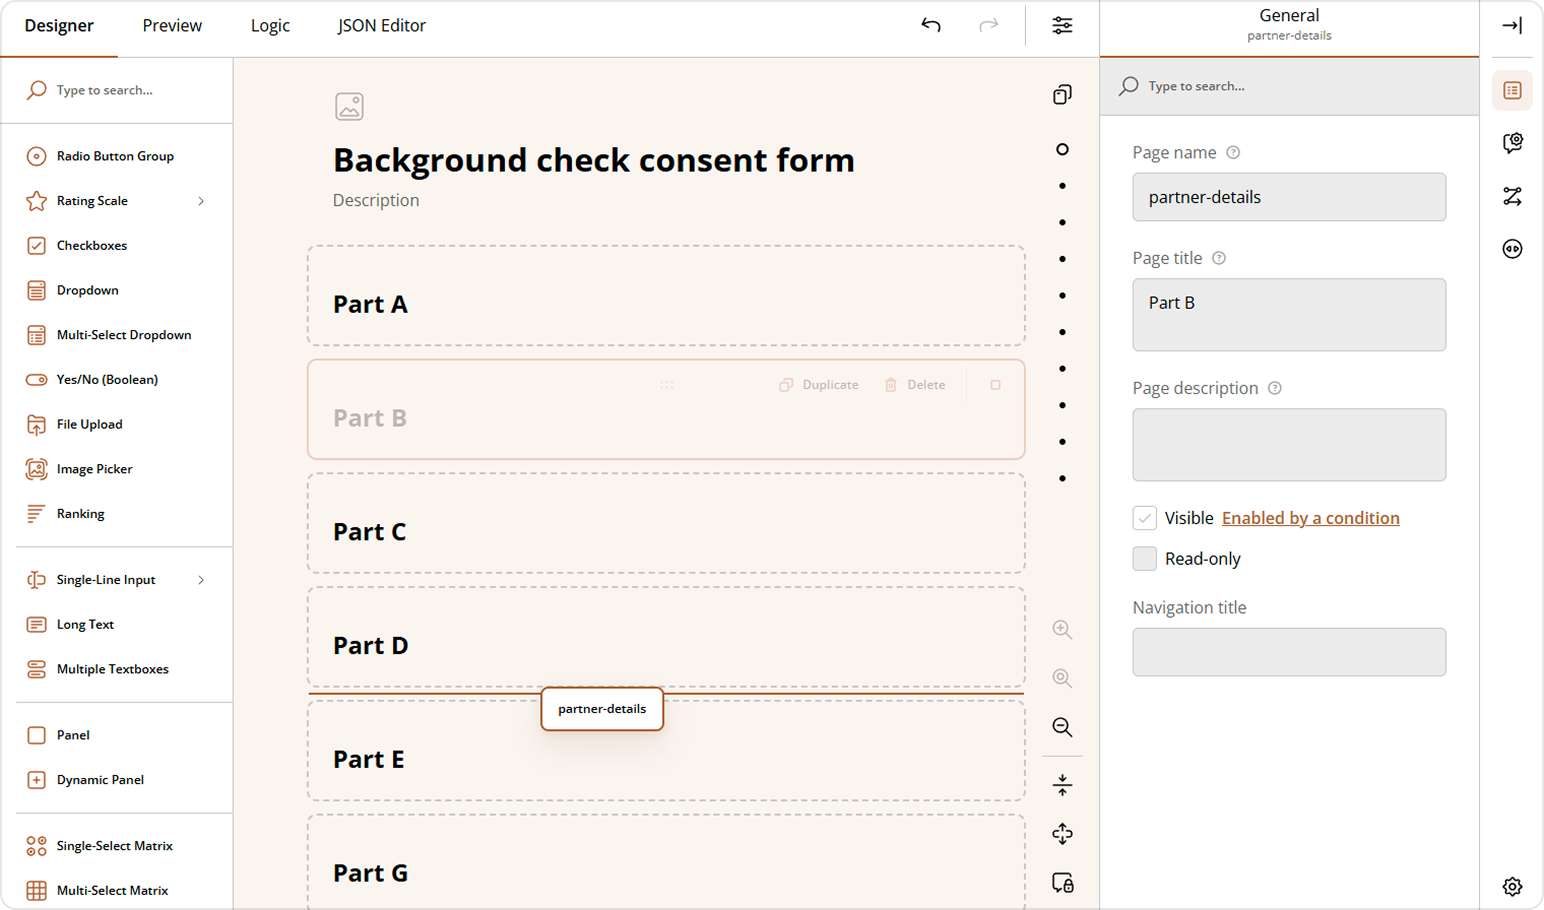Switch to the Preview tab
Viewport: 1544px width, 910px height.
tap(172, 26)
